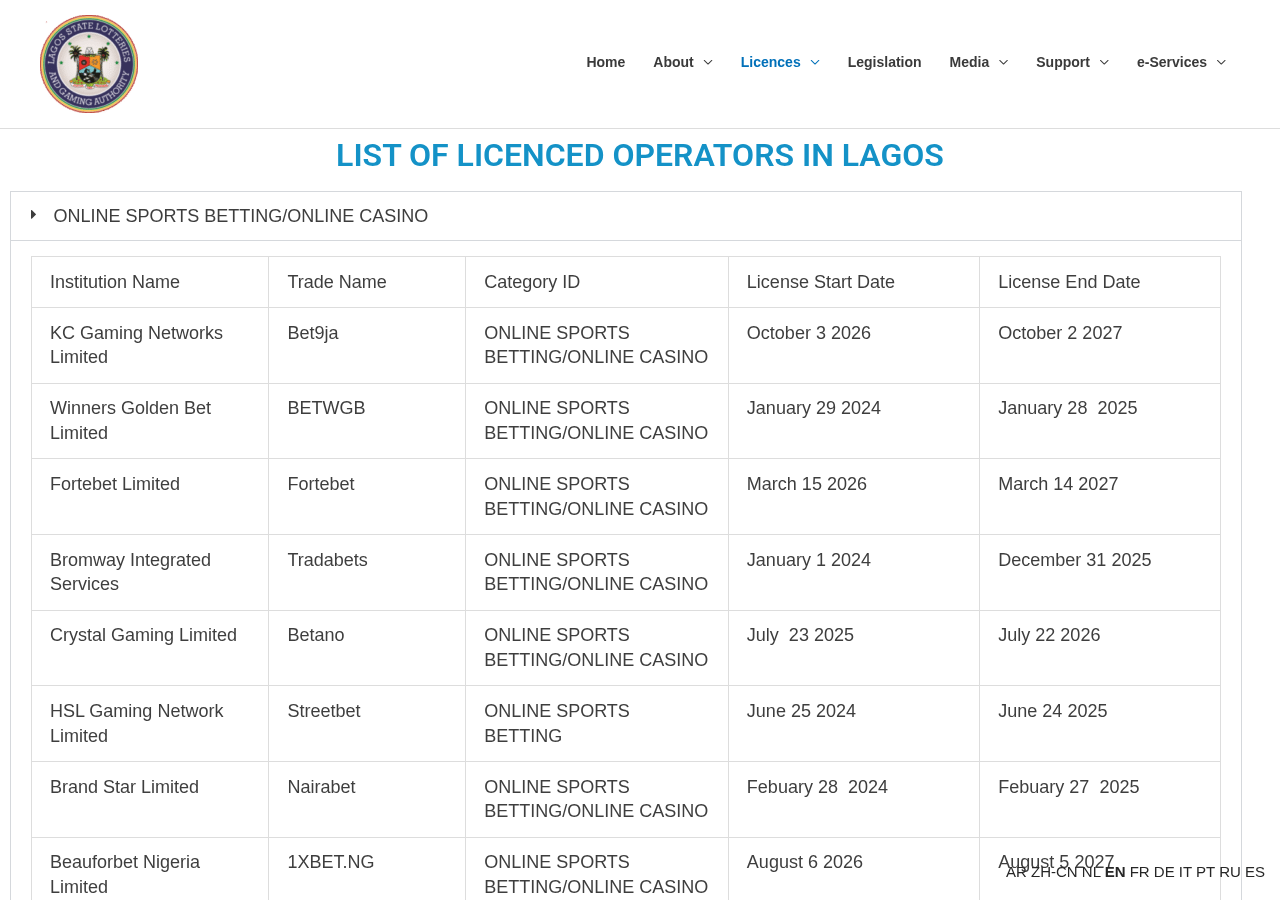Click the 'October 3 2026' start date
The height and width of the screenshot is (900, 1280).
coord(809,333)
